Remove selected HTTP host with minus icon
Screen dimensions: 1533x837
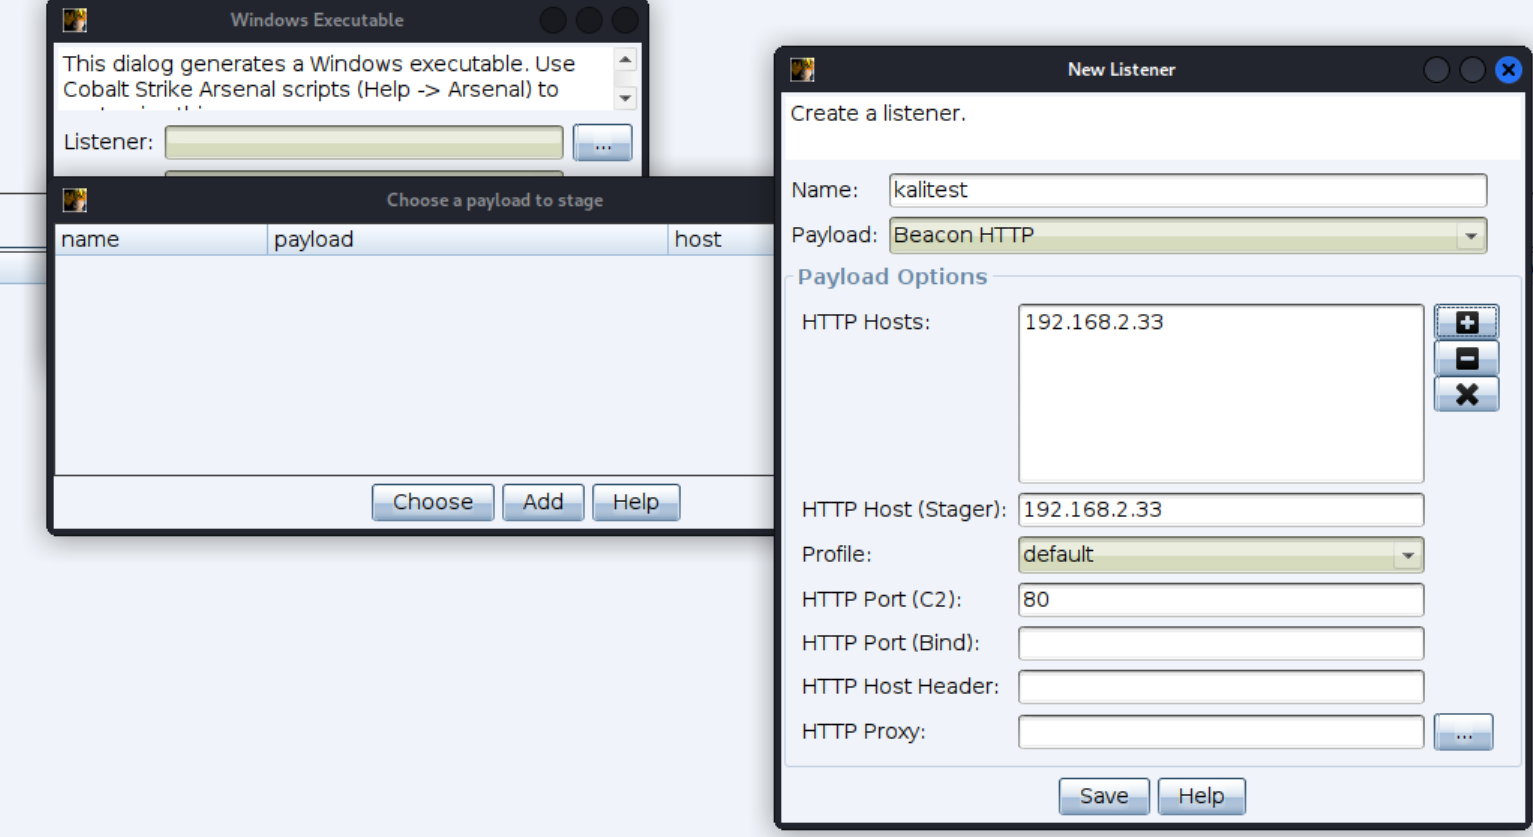[1466, 358]
